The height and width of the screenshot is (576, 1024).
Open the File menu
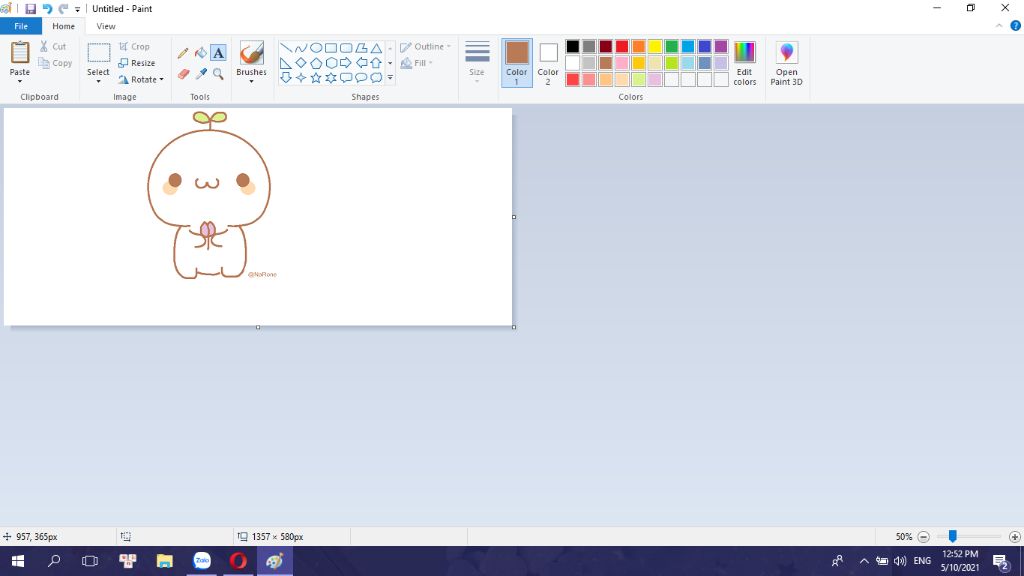(x=21, y=26)
